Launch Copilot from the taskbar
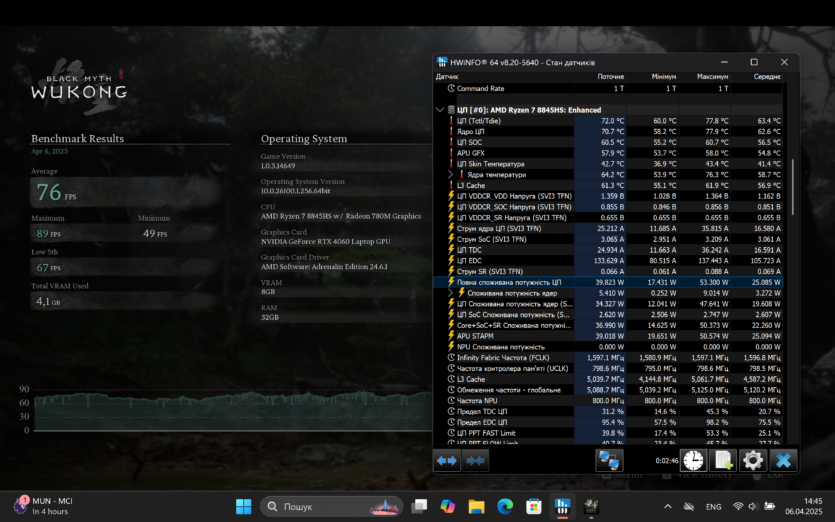 pos(447,506)
